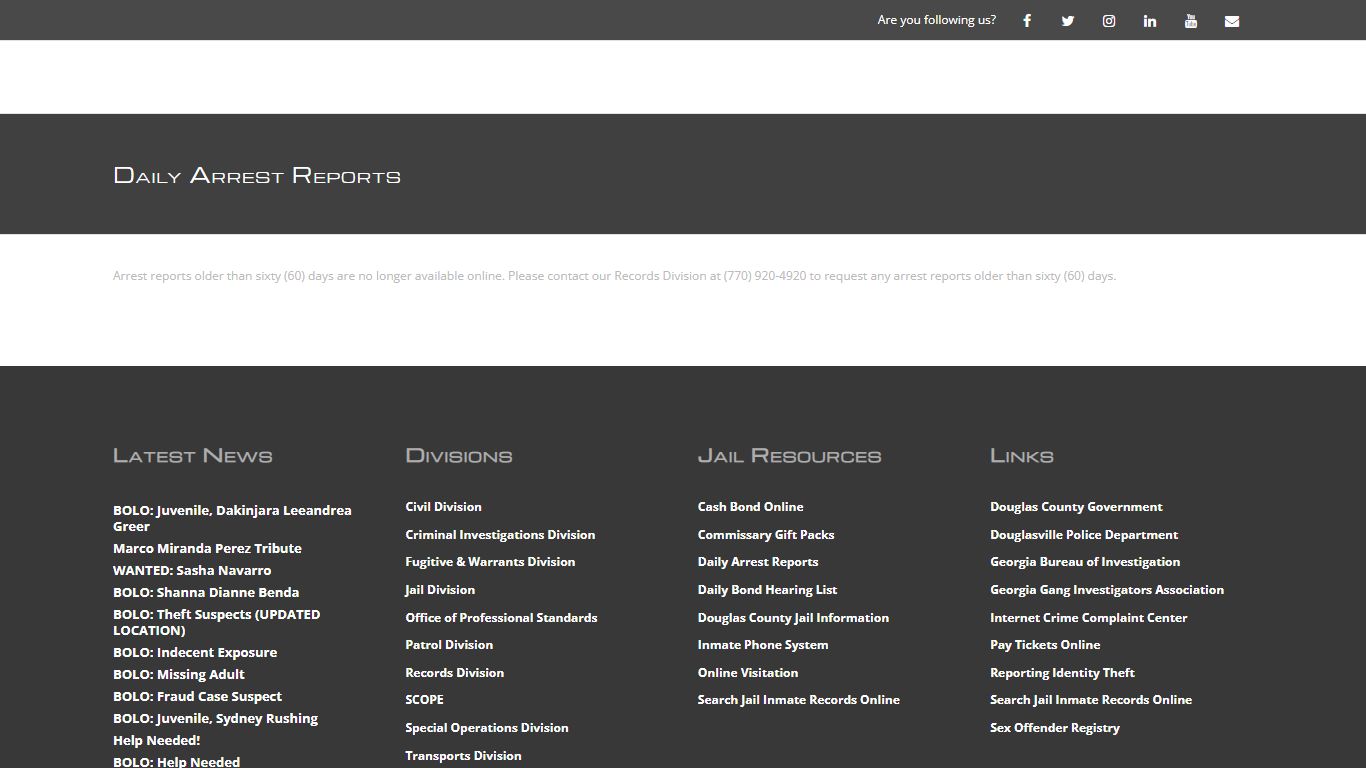
Task: Open the SCOPE division link
Action: click(424, 700)
